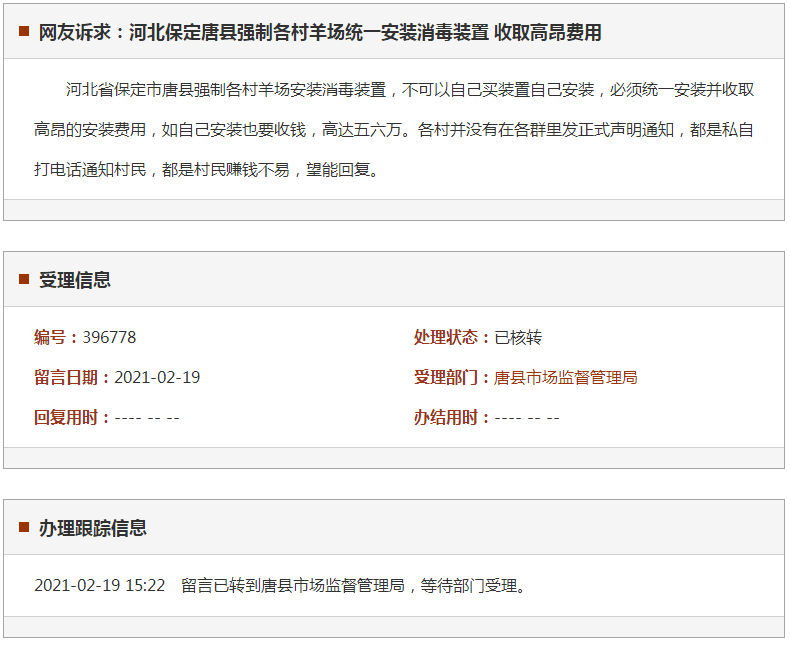Click the 回复用时 label
Viewport: 790px width, 646px height.
tap(72, 417)
